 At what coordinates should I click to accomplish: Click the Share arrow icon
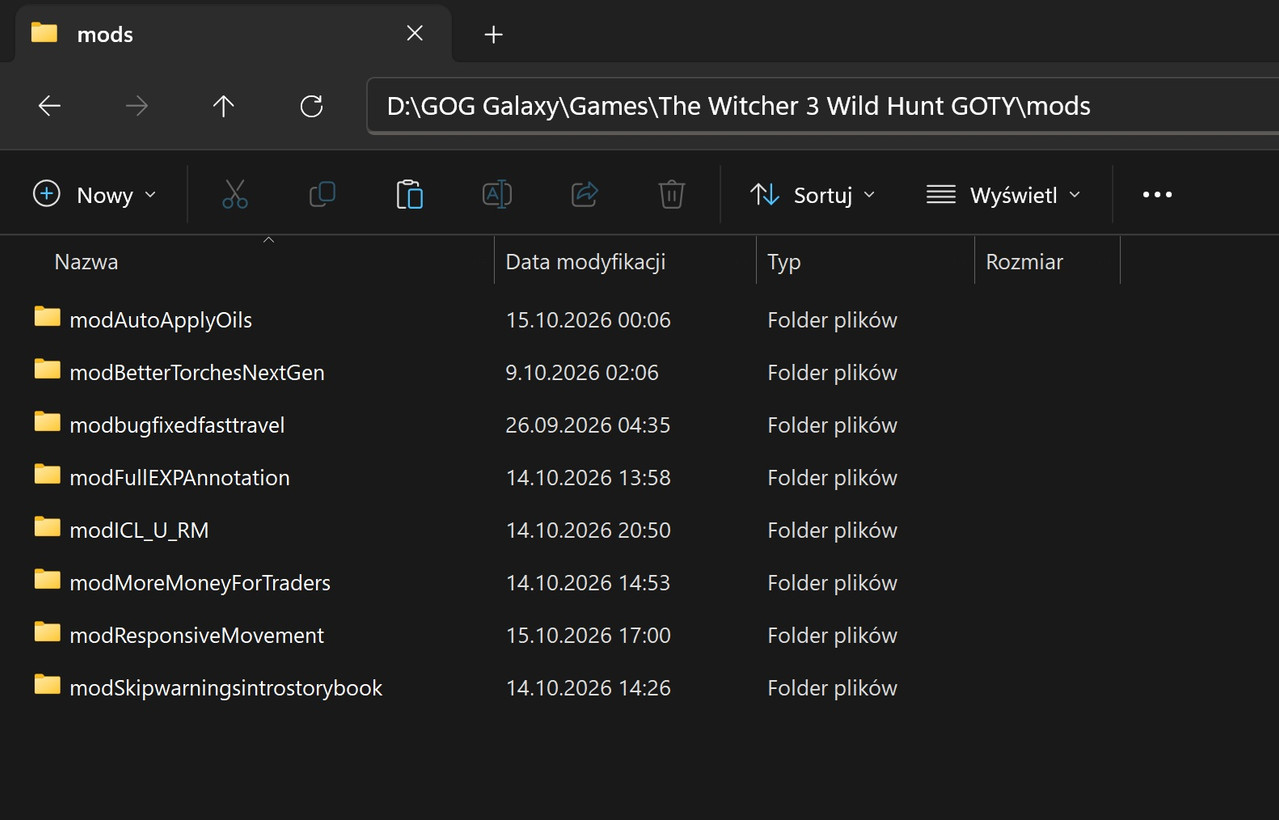(x=585, y=194)
